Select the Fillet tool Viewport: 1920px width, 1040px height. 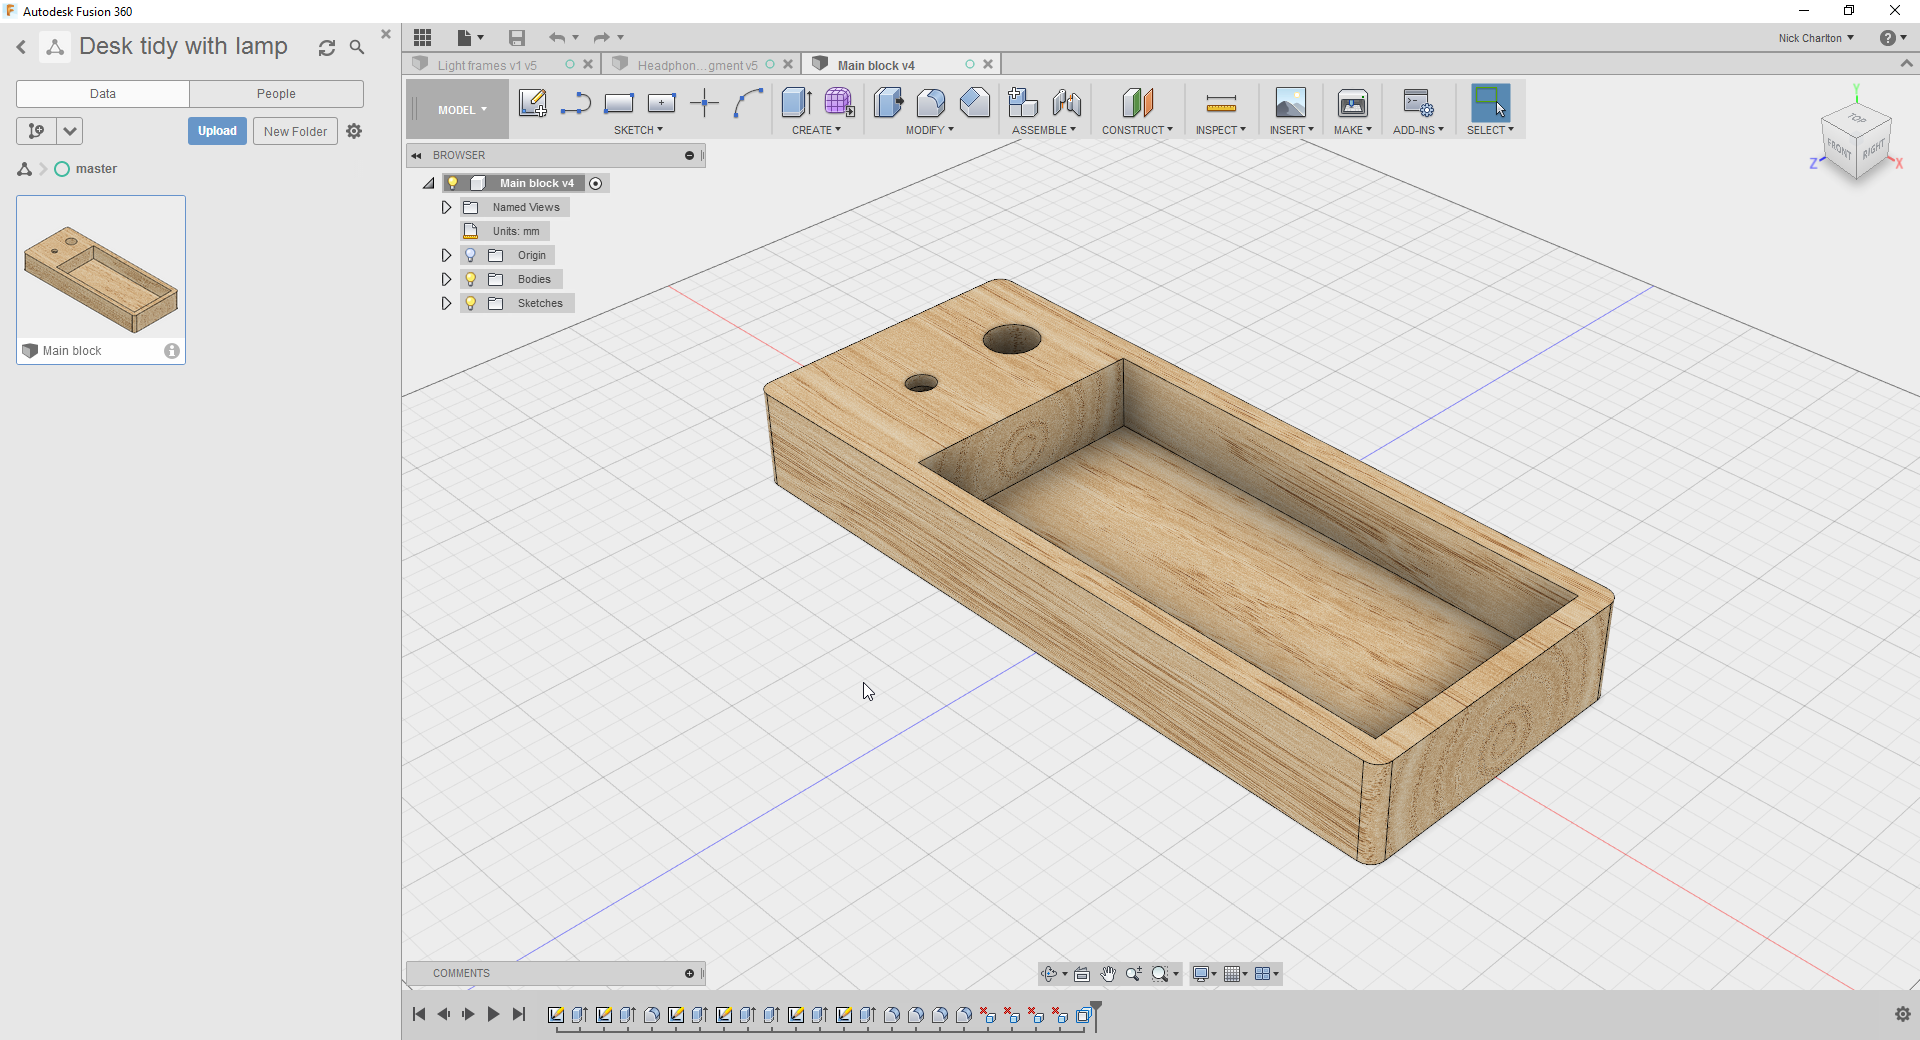(x=931, y=103)
